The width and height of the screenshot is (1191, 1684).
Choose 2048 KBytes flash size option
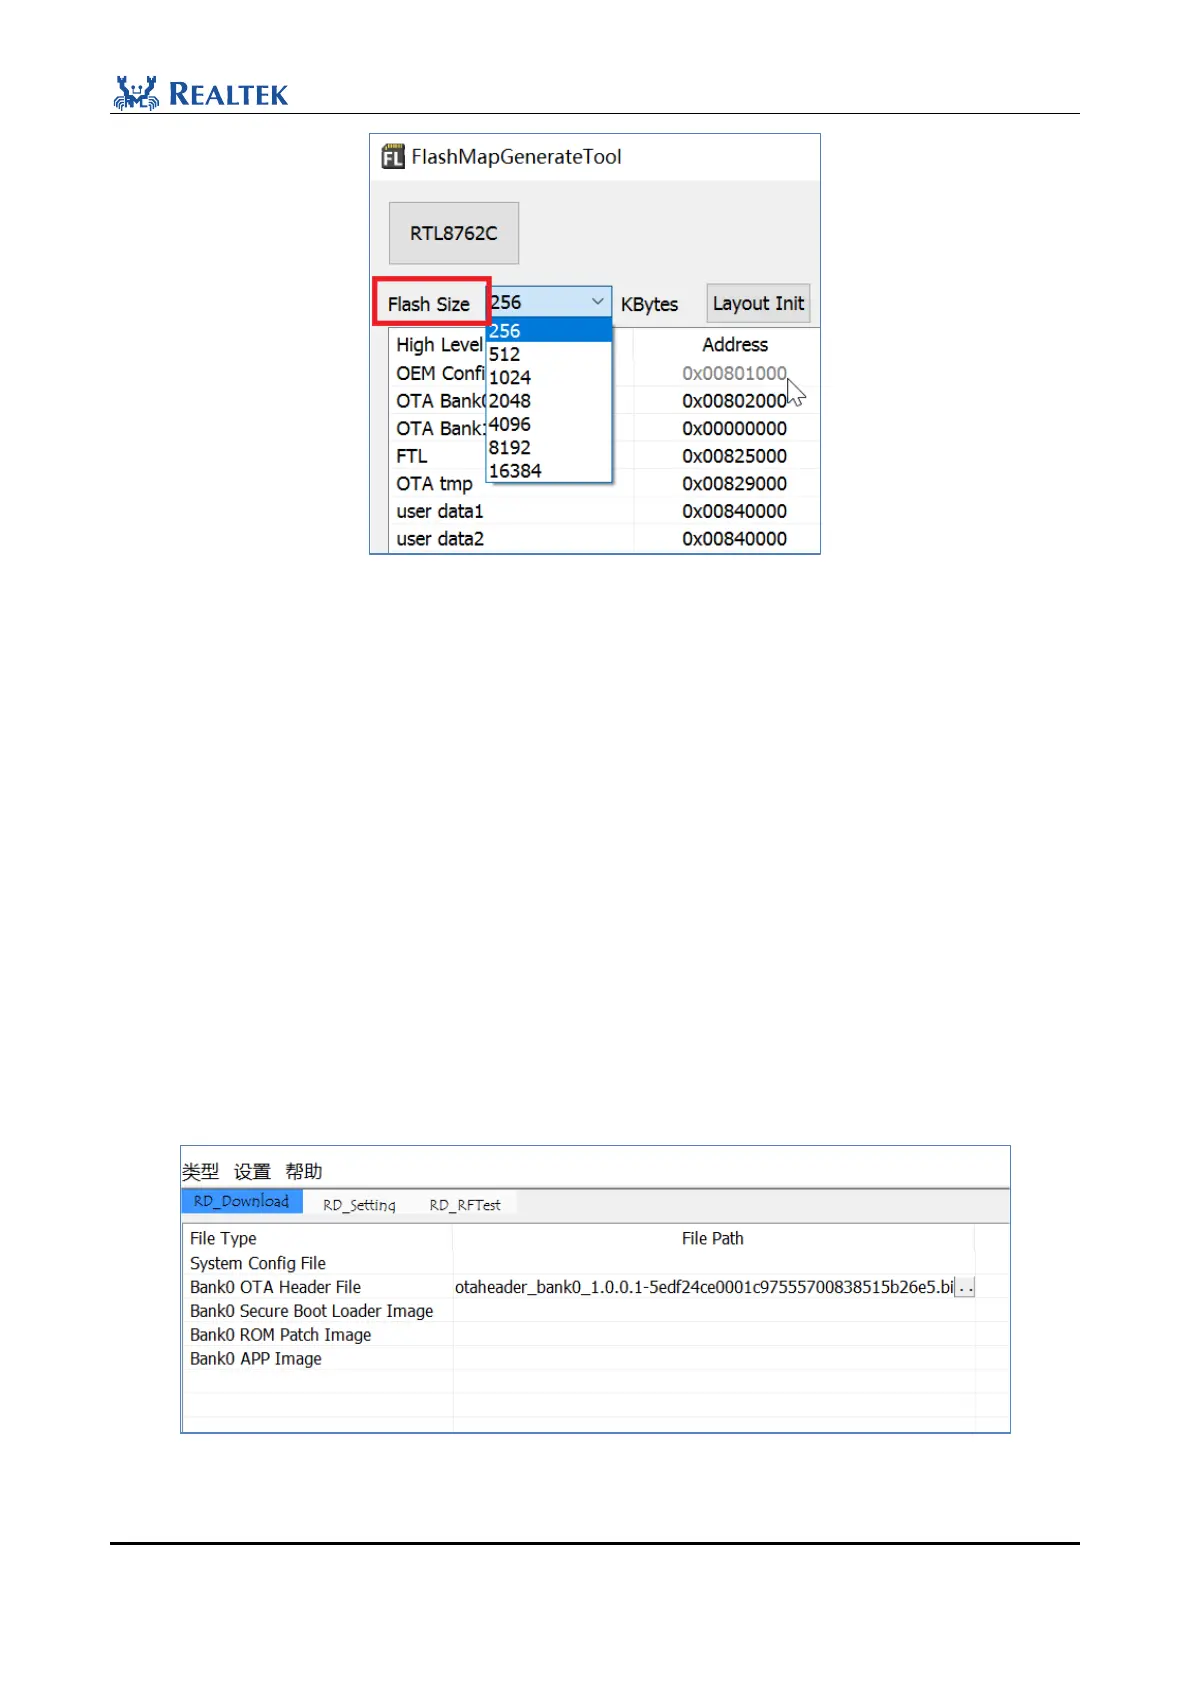[x=549, y=400]
